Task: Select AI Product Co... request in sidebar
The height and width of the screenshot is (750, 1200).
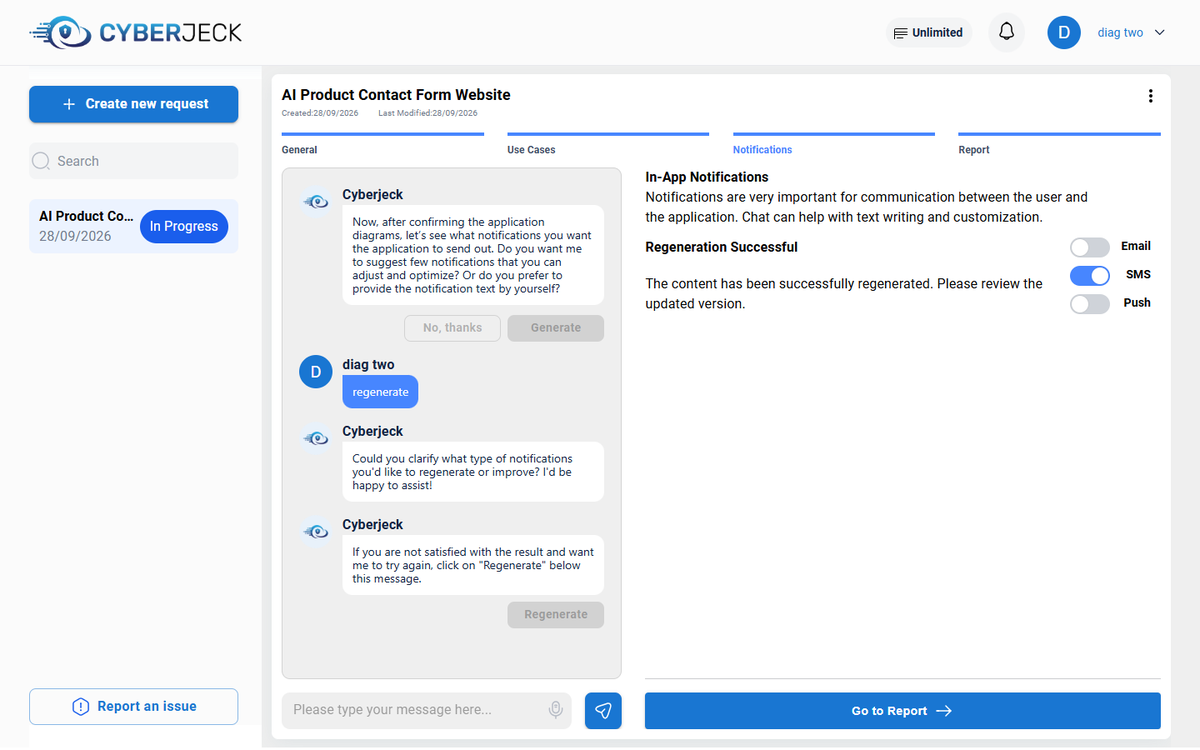Action: click(133, 226)
